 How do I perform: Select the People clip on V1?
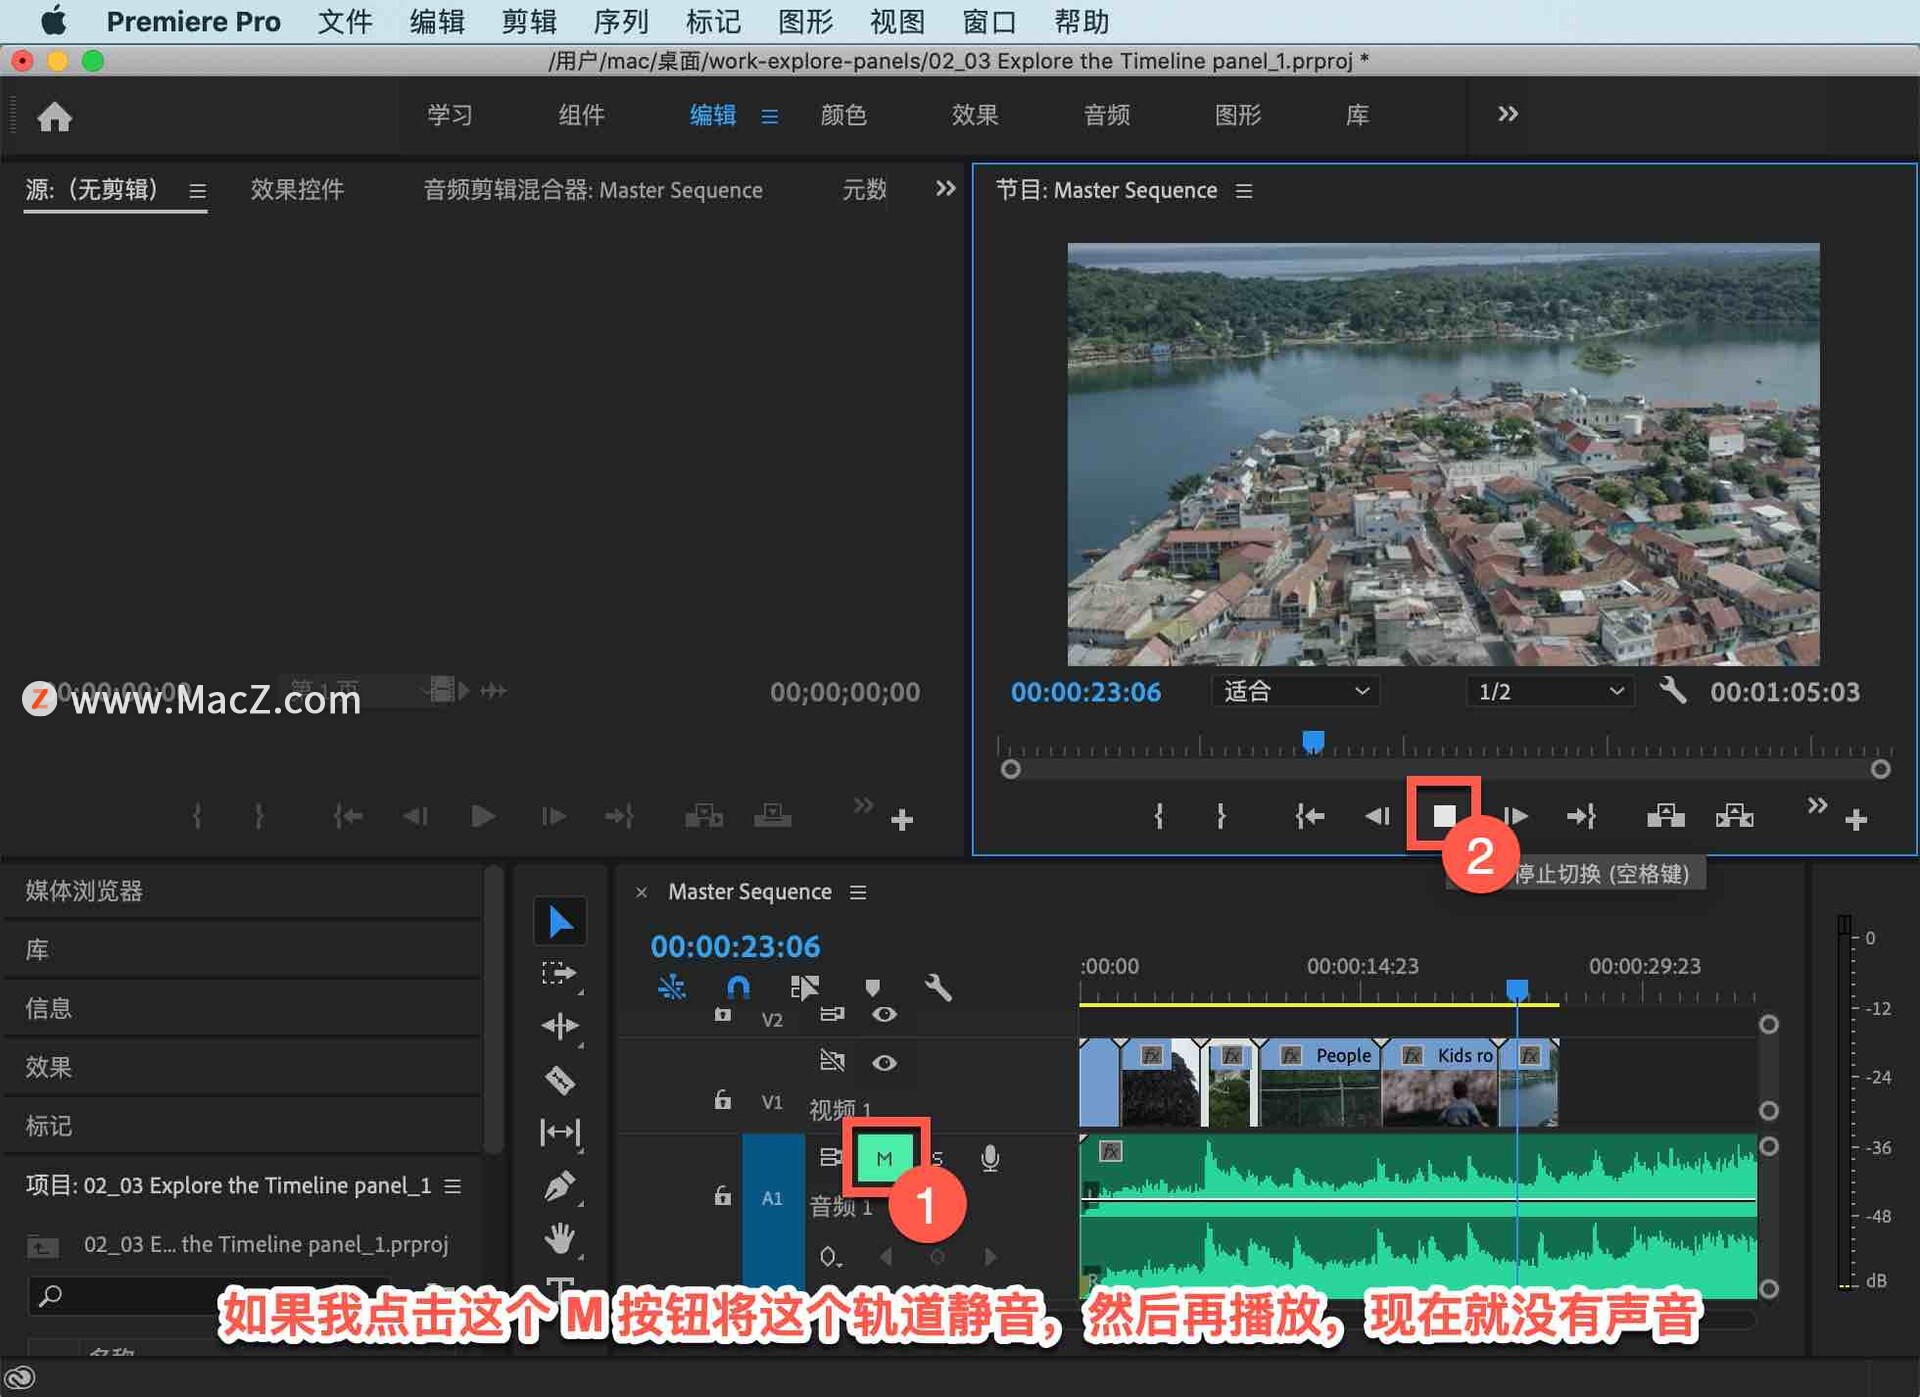pos(1320,1082)
